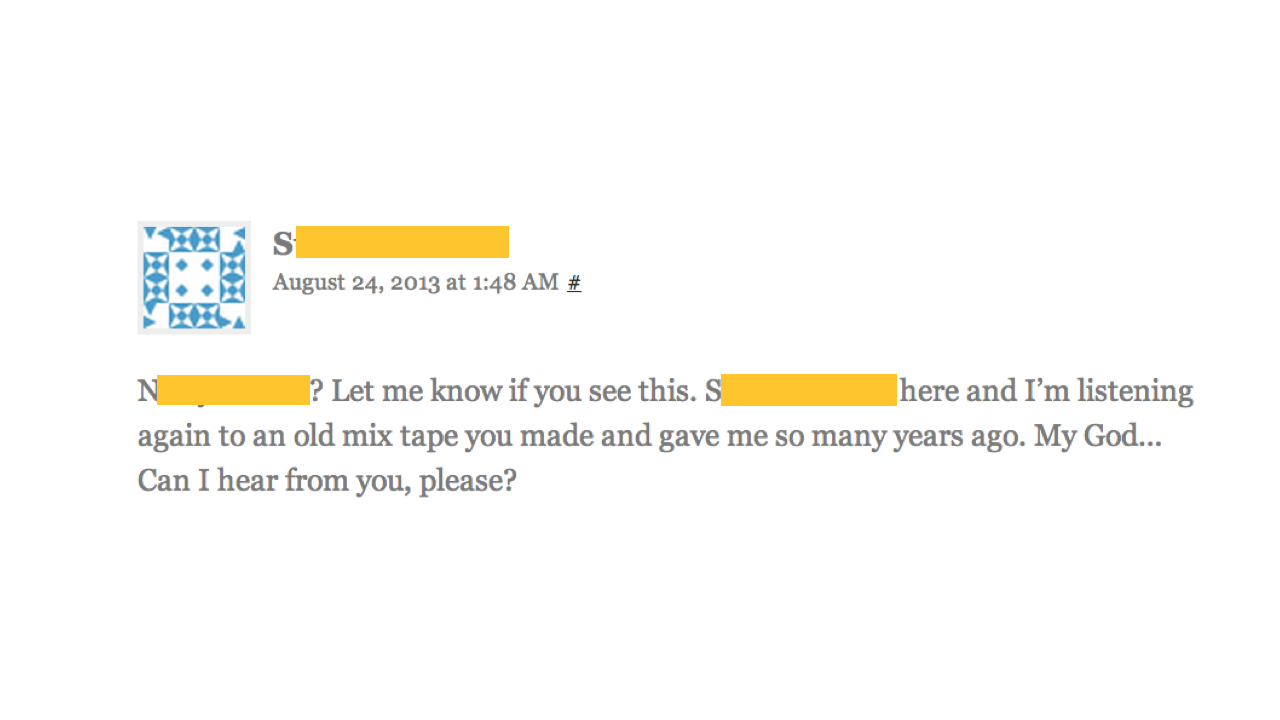
Task: Click the yellow block before "here and I'm"
Action: coord(808,390)
